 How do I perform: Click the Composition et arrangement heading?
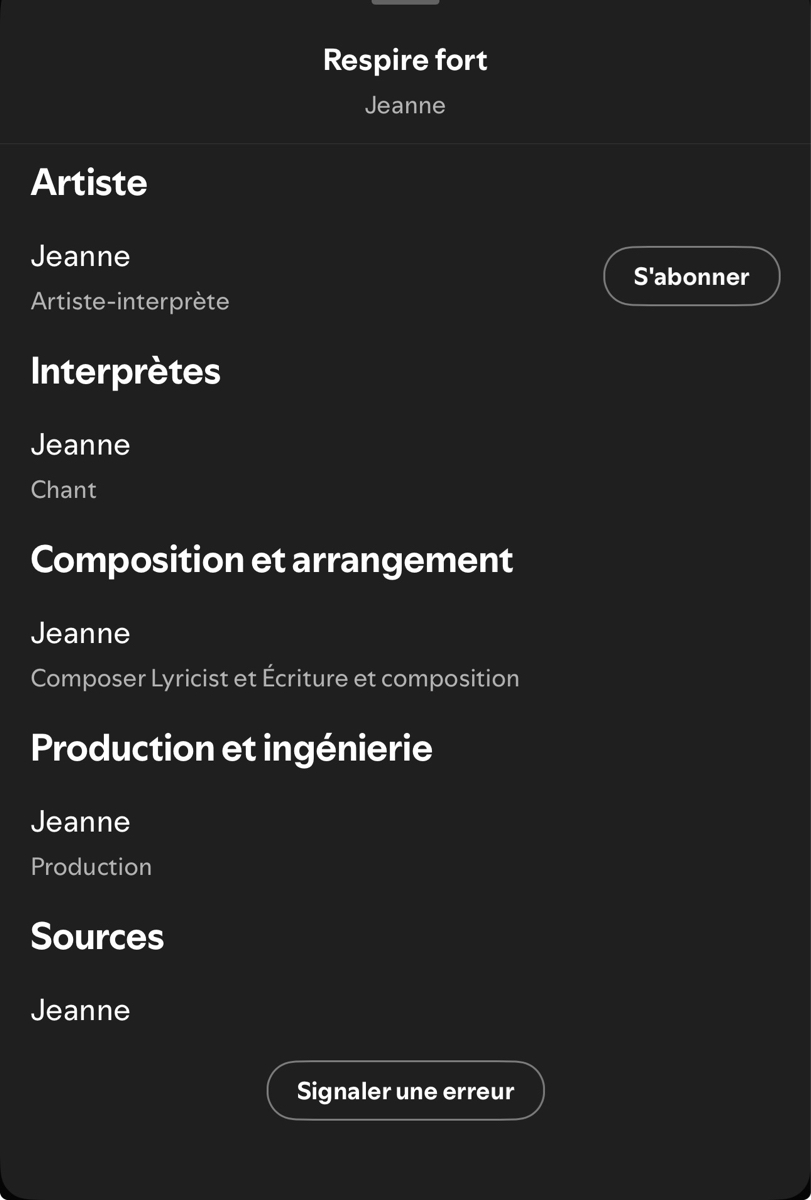tap(271, 560)
